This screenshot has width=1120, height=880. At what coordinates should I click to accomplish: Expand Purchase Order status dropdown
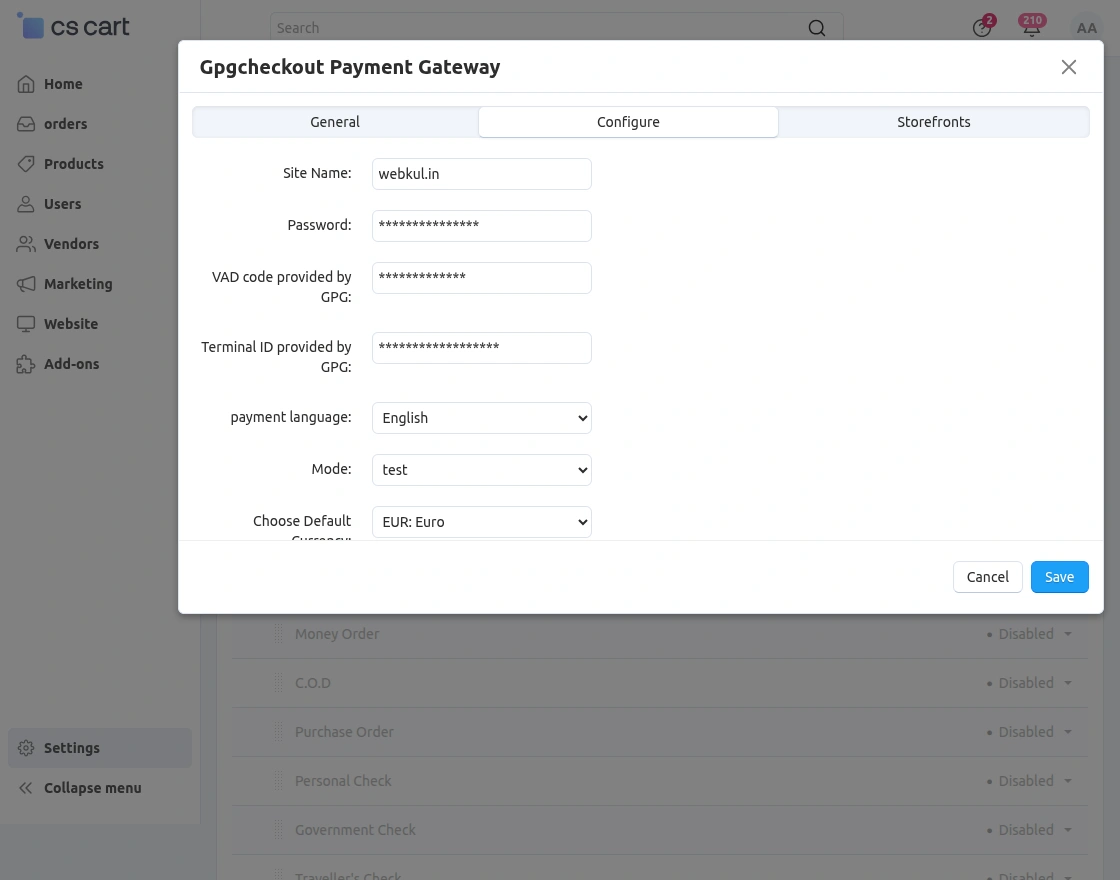(x=1029, y=731)
